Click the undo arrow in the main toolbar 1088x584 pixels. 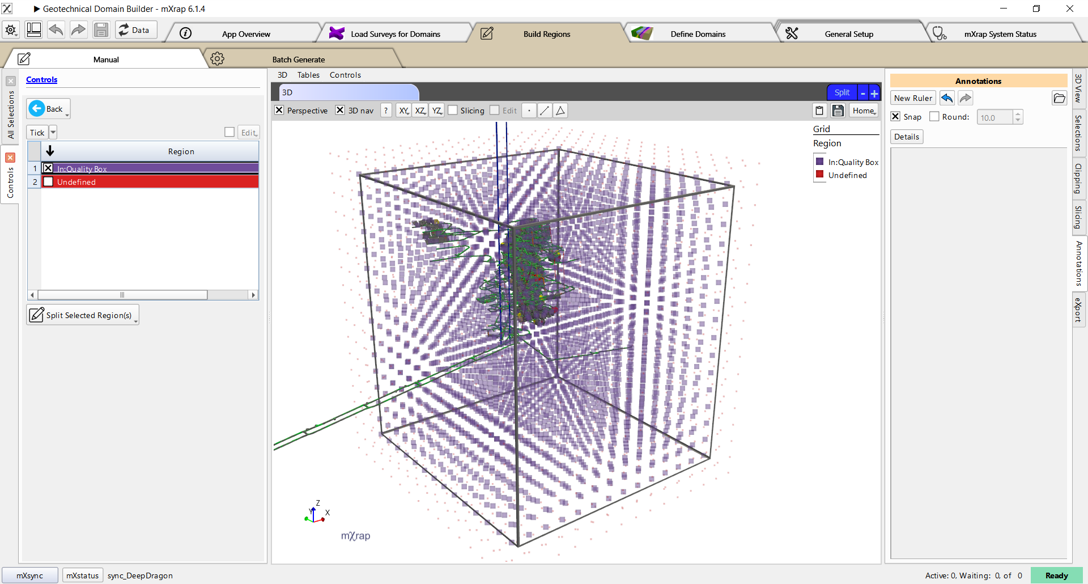[56, 30]
